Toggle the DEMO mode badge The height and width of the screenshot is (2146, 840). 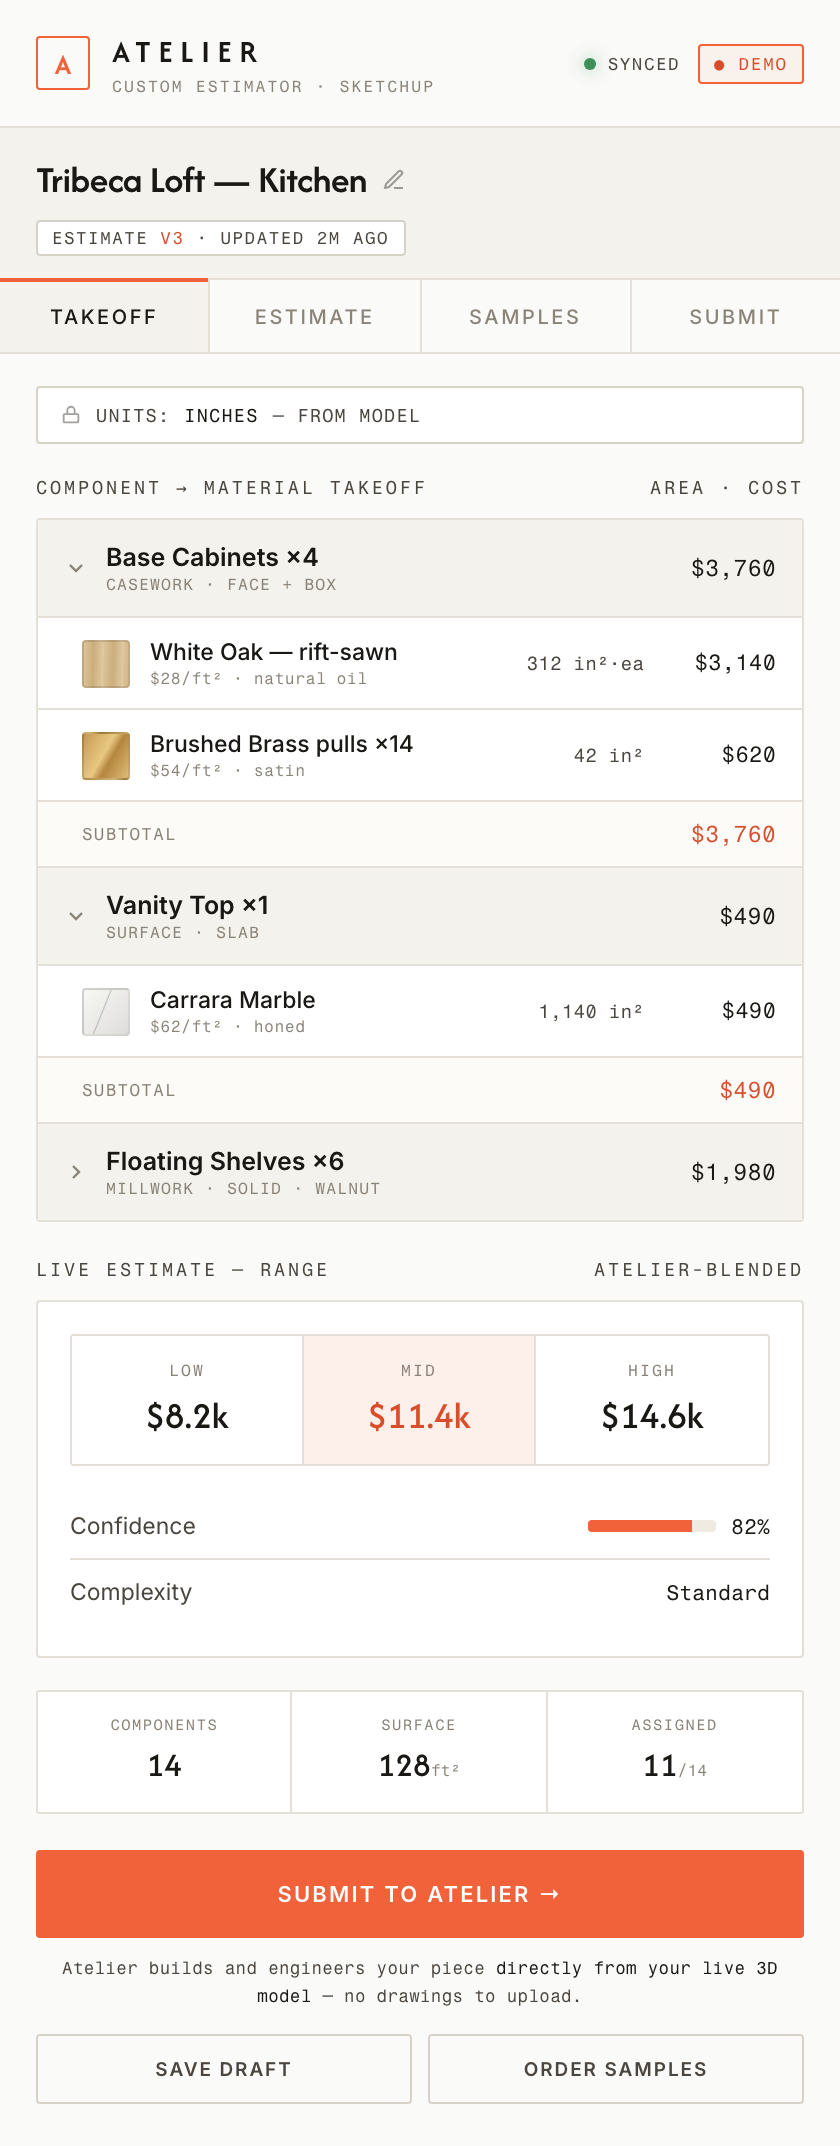(x=751, y=64)
